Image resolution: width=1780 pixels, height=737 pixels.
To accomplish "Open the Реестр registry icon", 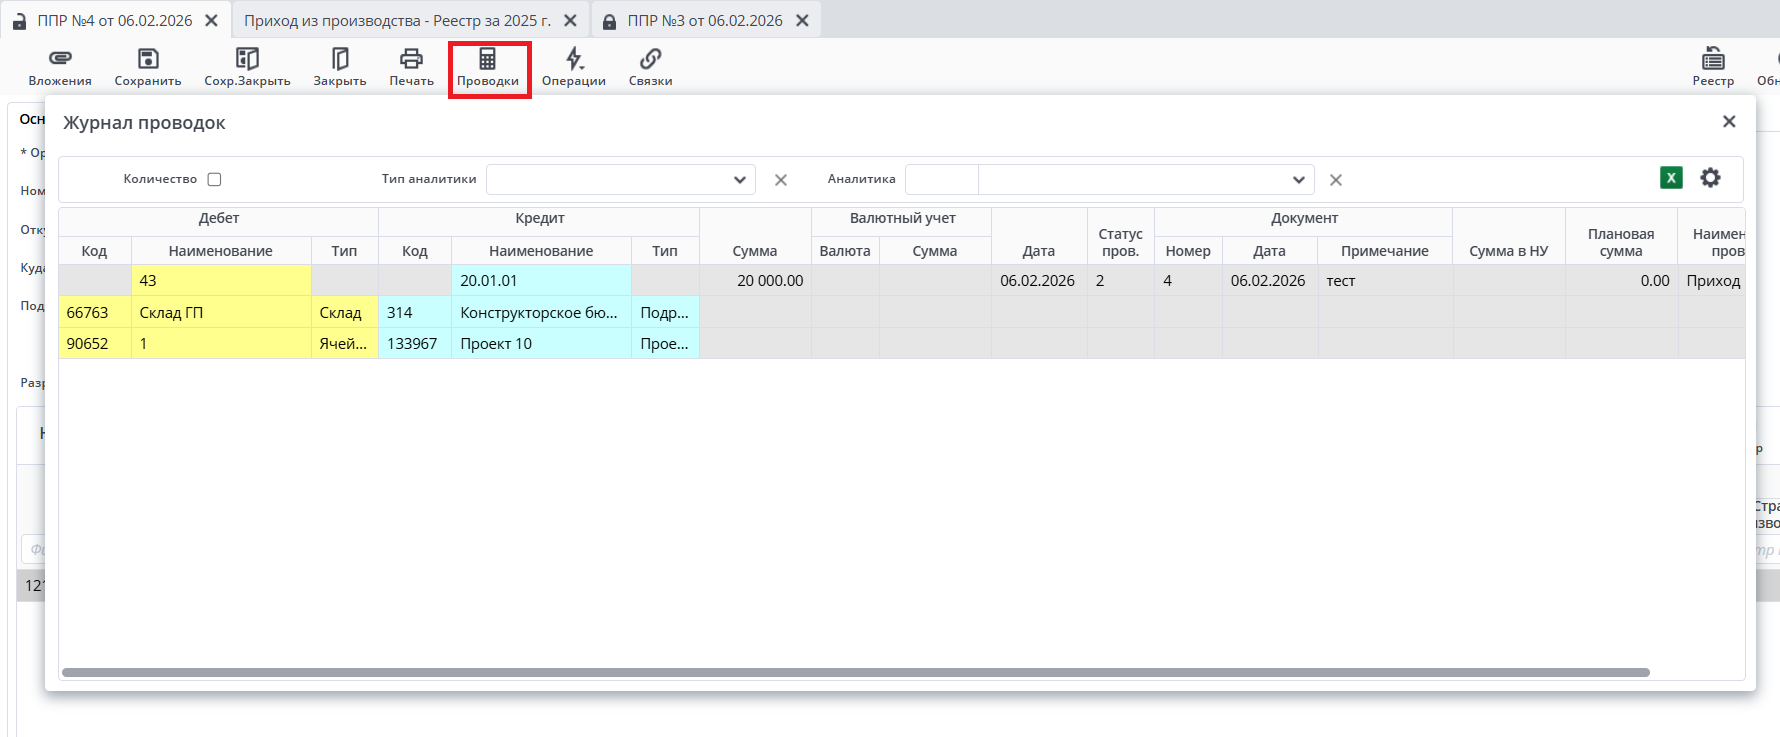I will click(1713, 59).
